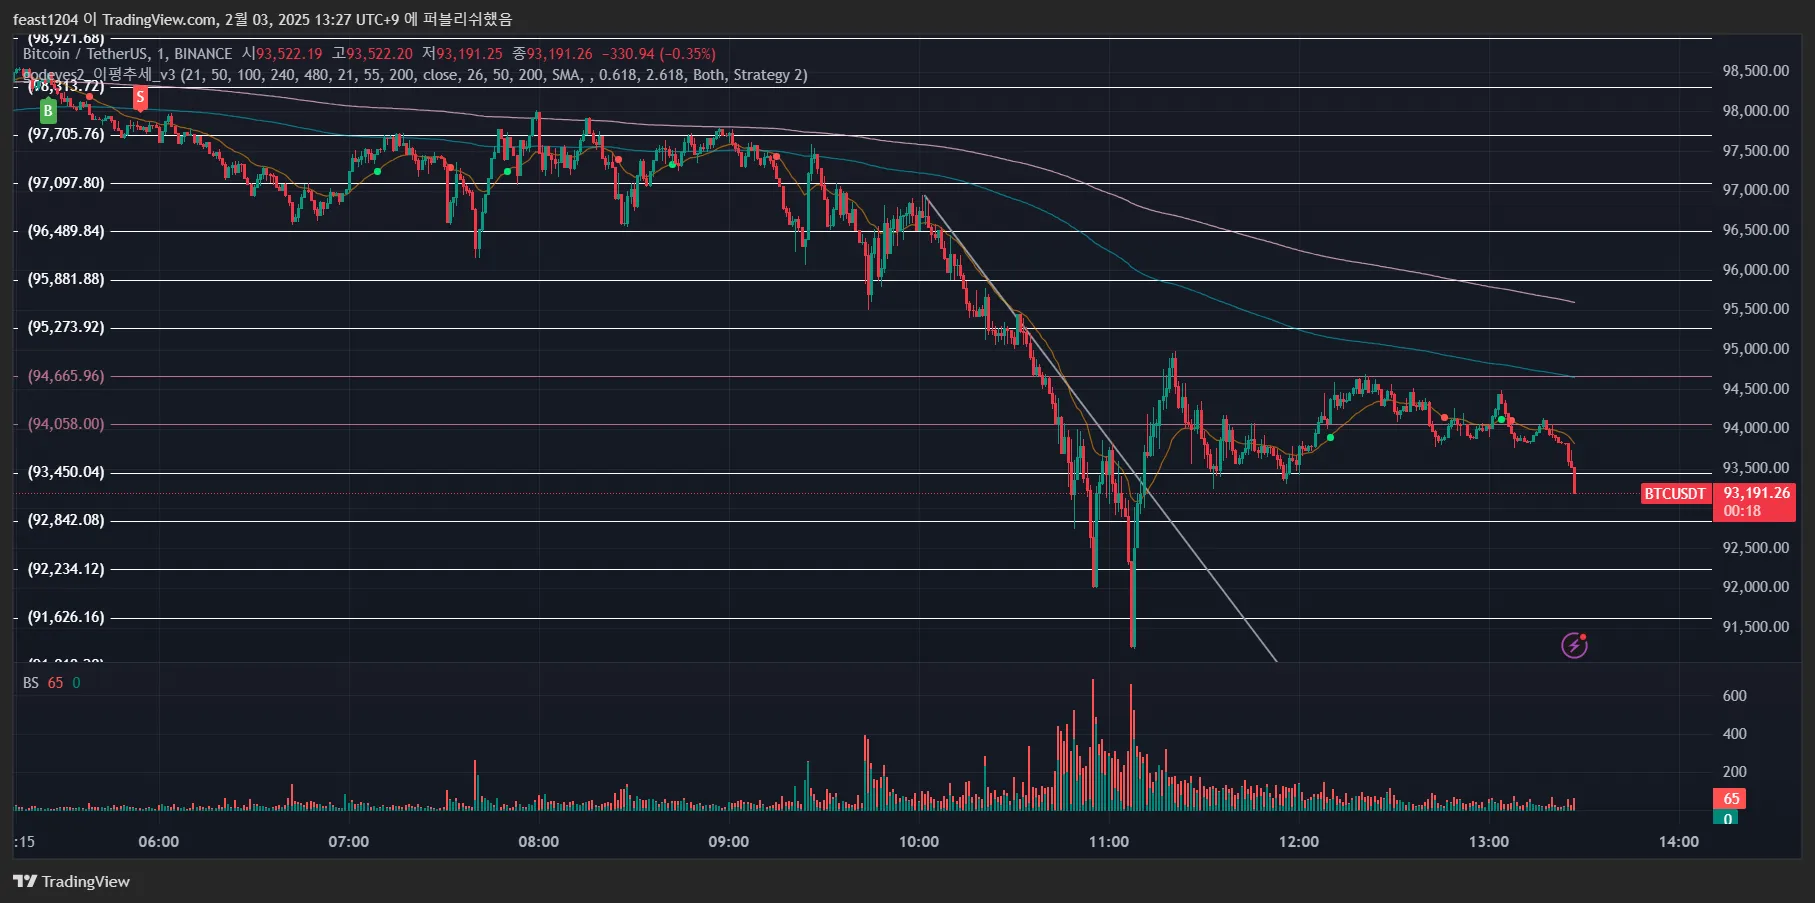Click the purple lightning bolt icon
The height and width of the screenshot is (903, 1815).
click(1574, 645)
